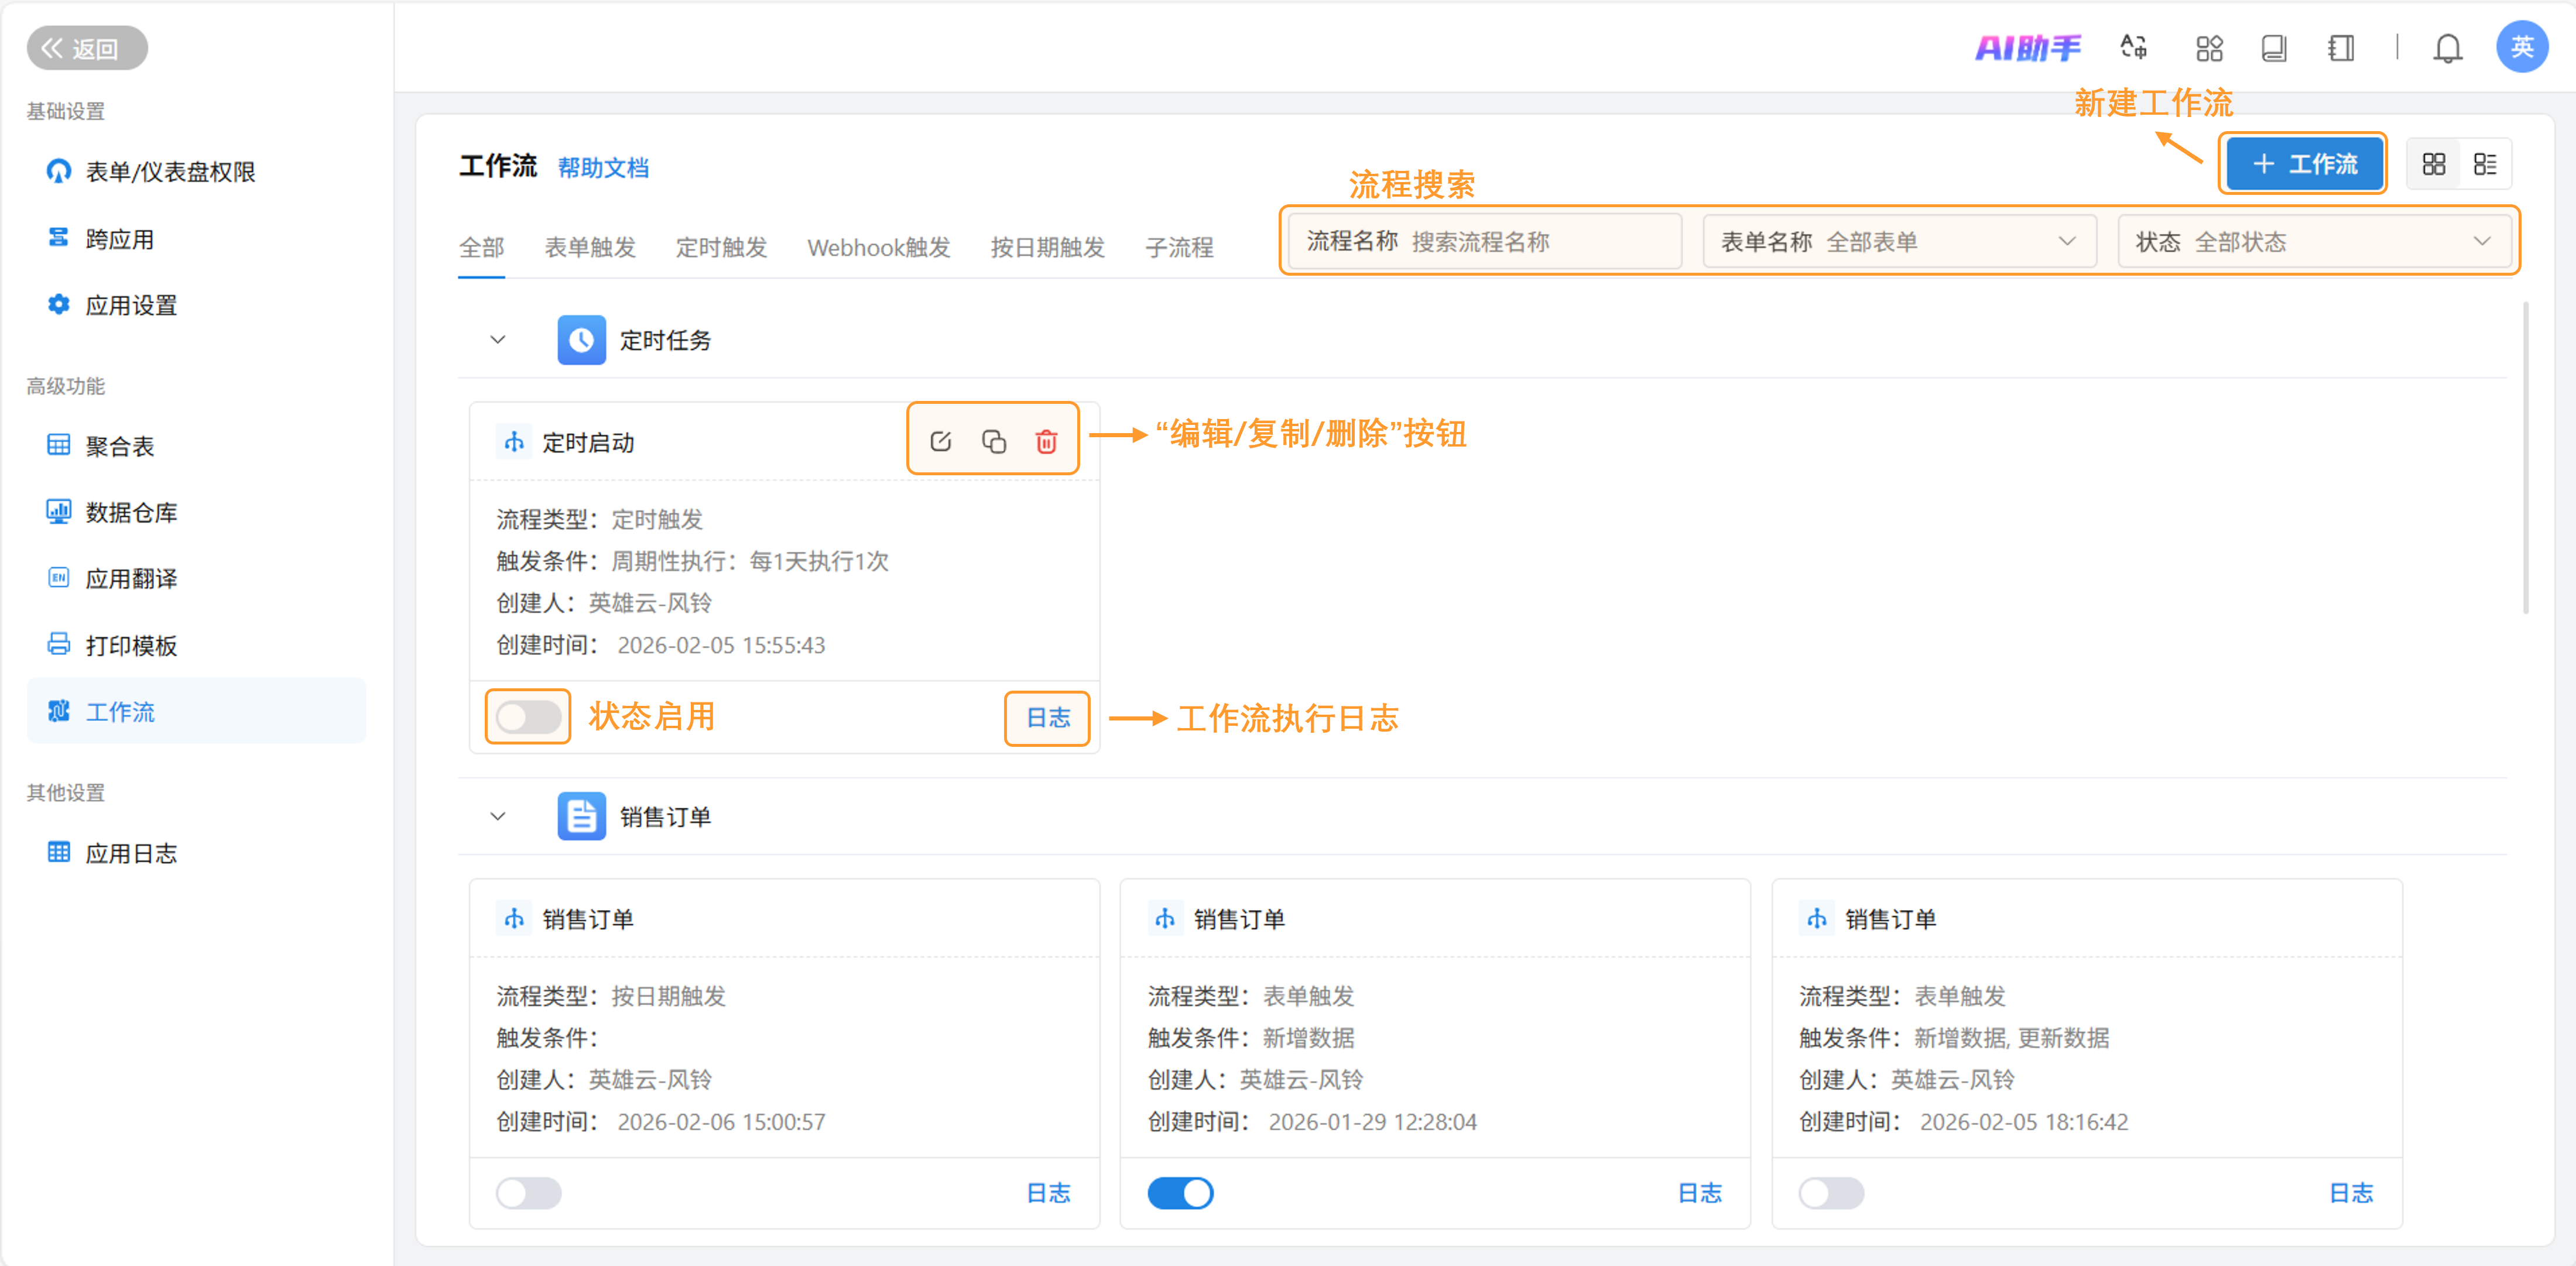Switch to grid card view icon

(2433, 164)
